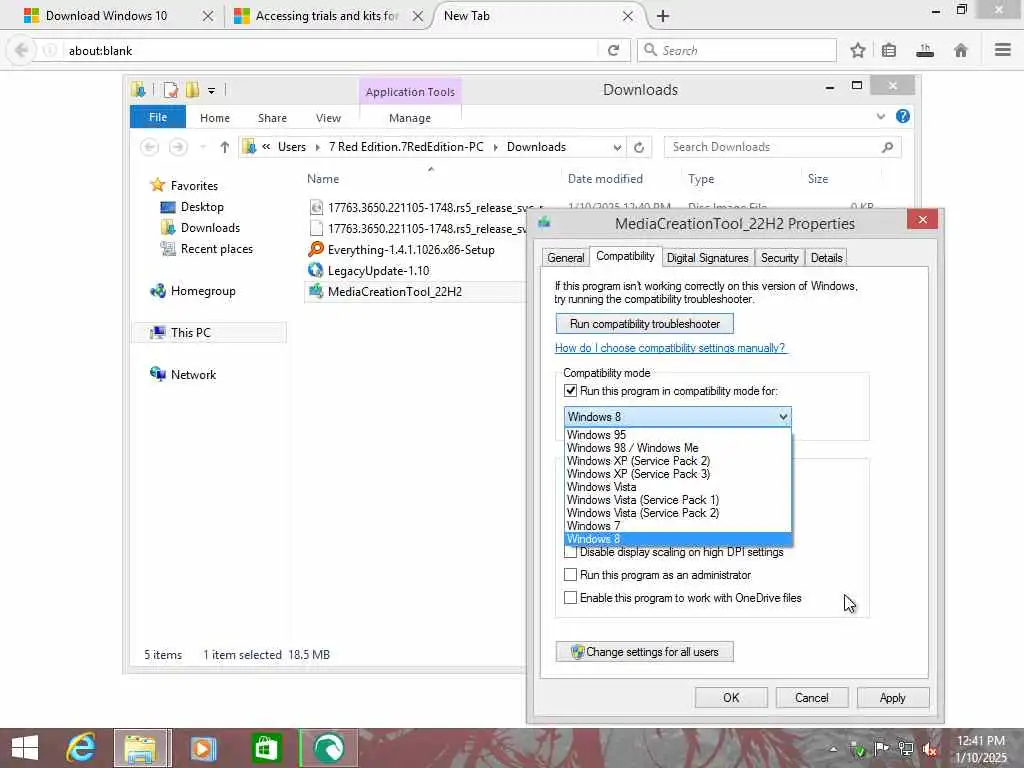Choose Windows 98 / Windows Me option
This screenshot has height=768, width=1024.
[x=677, y=448]
